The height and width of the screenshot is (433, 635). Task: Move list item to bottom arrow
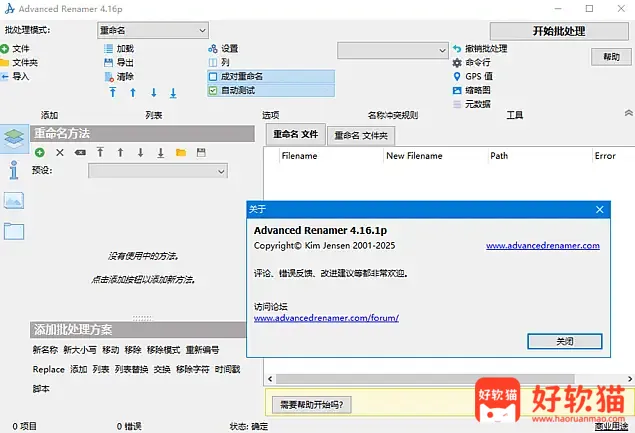173,93
